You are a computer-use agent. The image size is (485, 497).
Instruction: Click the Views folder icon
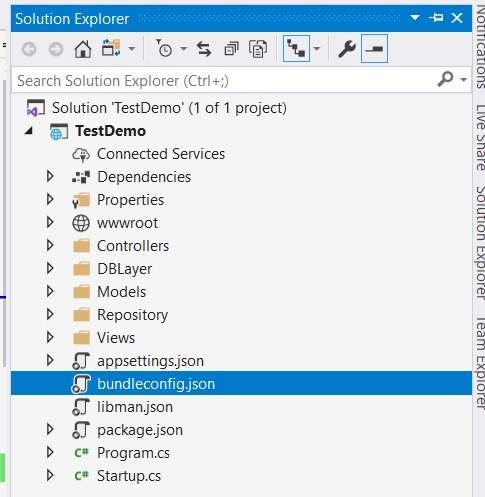point(81,338)
